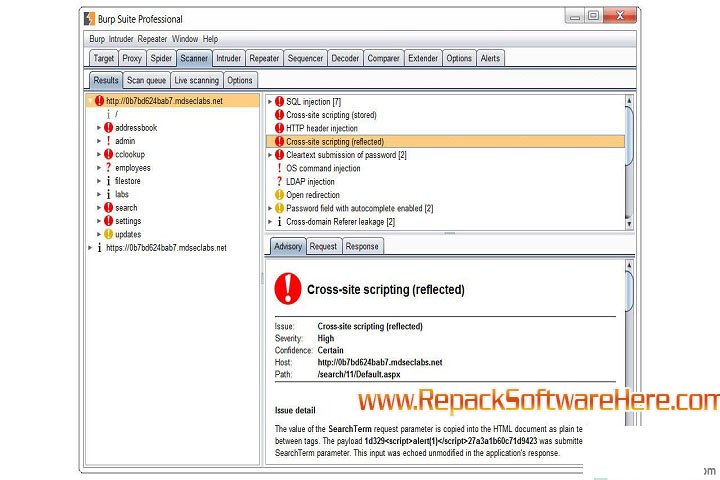This screenshot has height=480, width=720.
Task: Click the info icon beside https mdseclabs host
Action: point(99,248)
